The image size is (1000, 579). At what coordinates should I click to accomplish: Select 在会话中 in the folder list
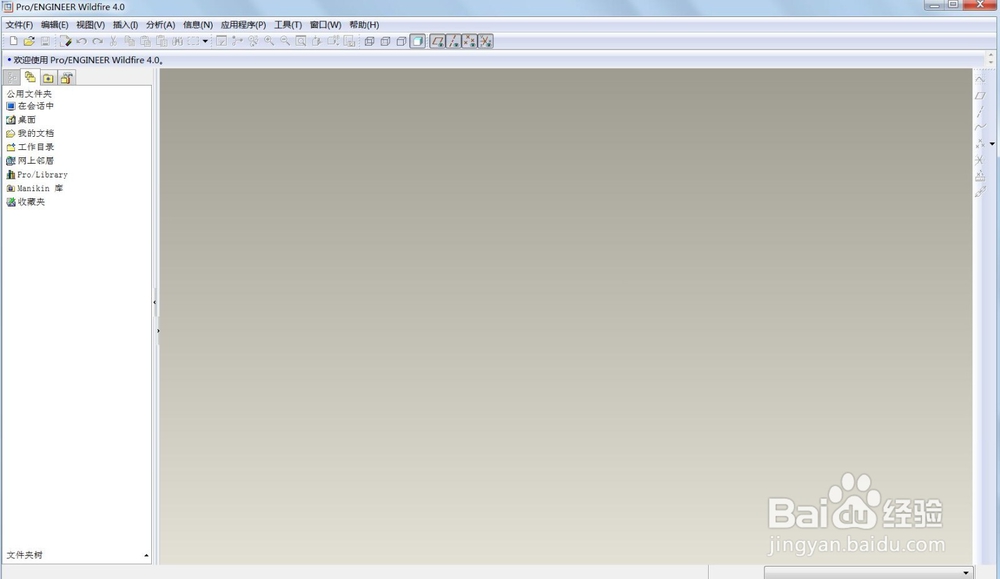pos(30,106)
